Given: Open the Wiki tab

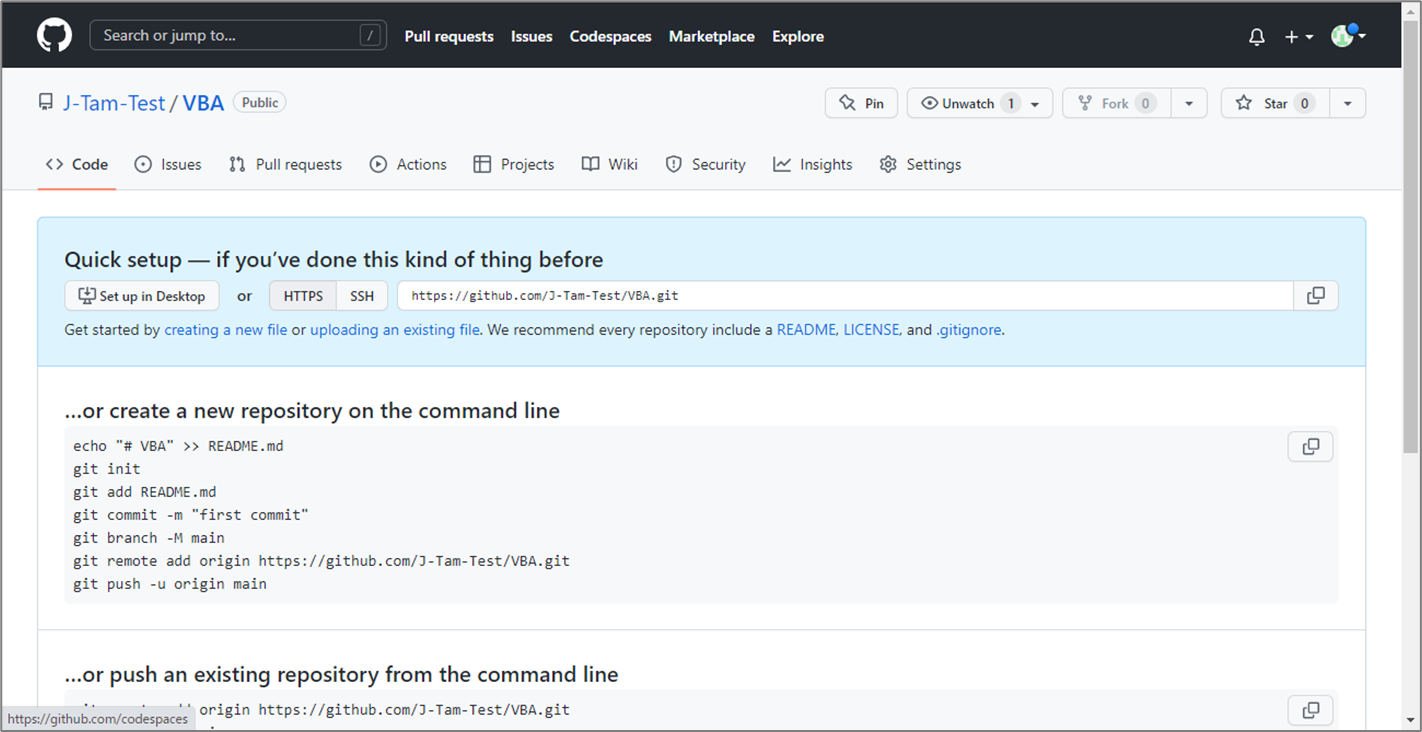Looking at the screenshot, I should [x=610, y=164].
